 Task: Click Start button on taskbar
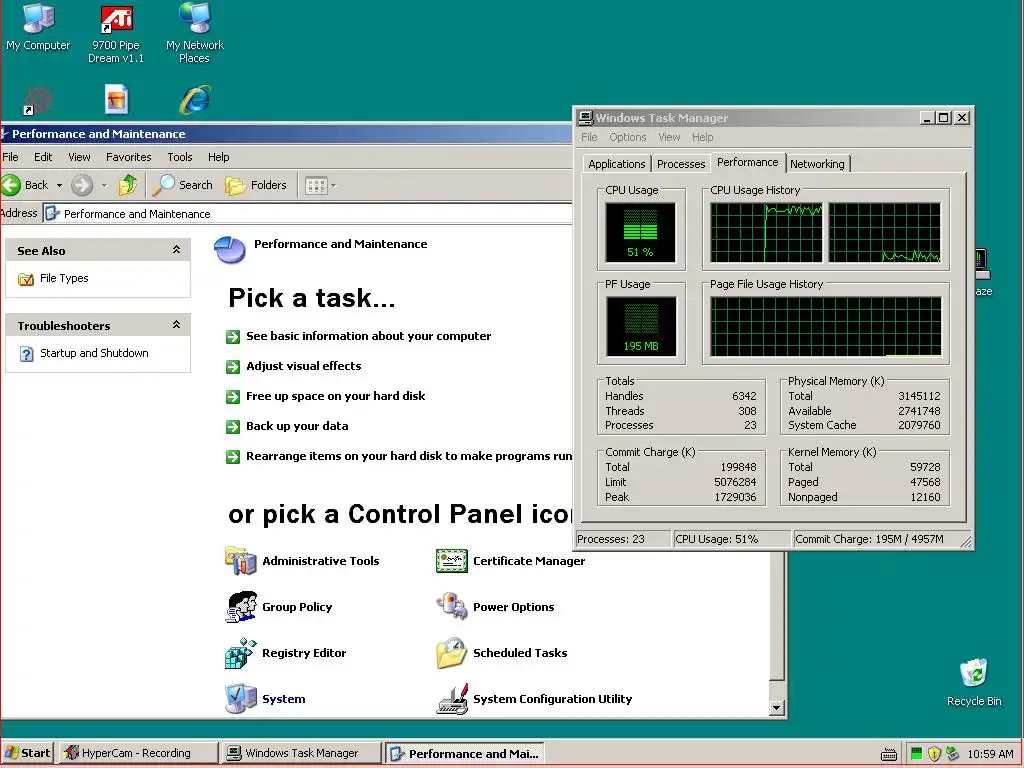pos(28,753)
